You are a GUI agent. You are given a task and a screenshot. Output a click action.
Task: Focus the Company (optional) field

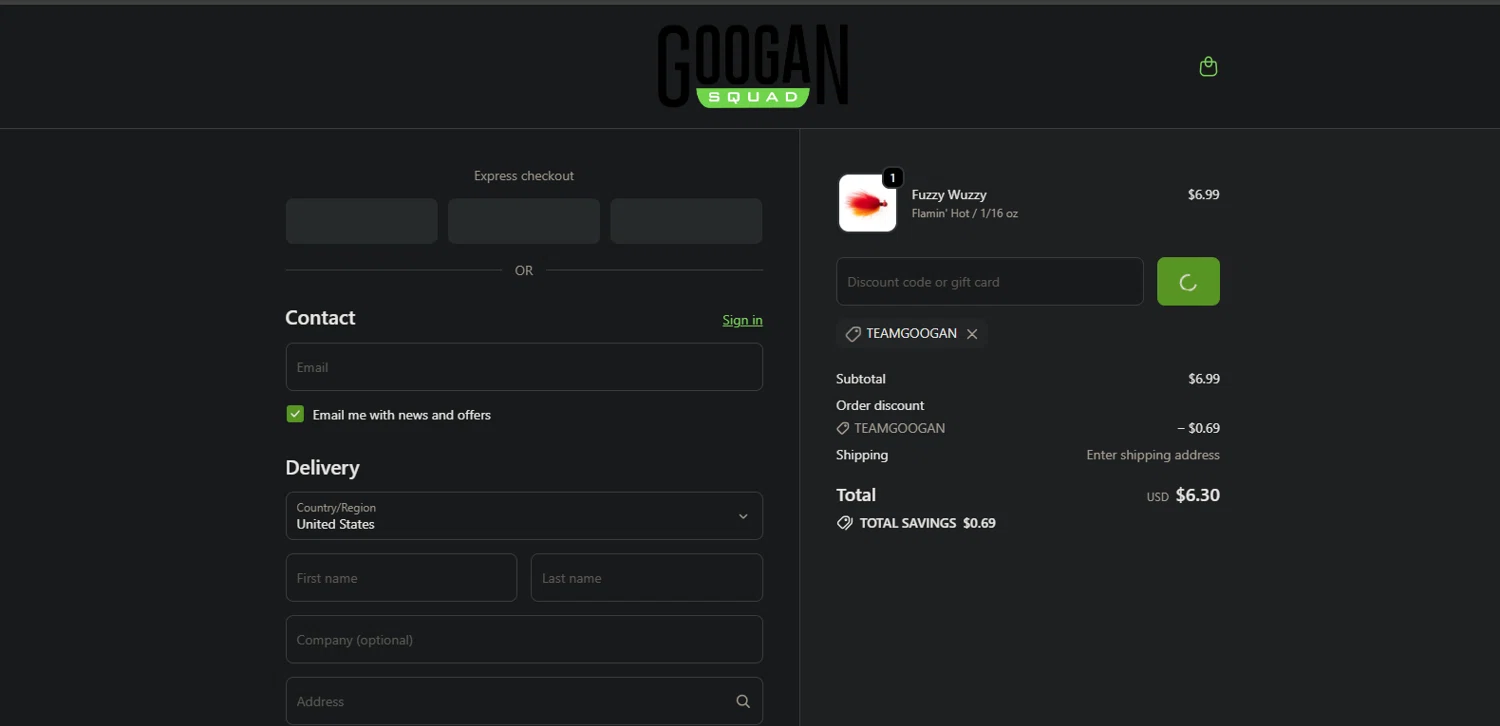[524, 640]
